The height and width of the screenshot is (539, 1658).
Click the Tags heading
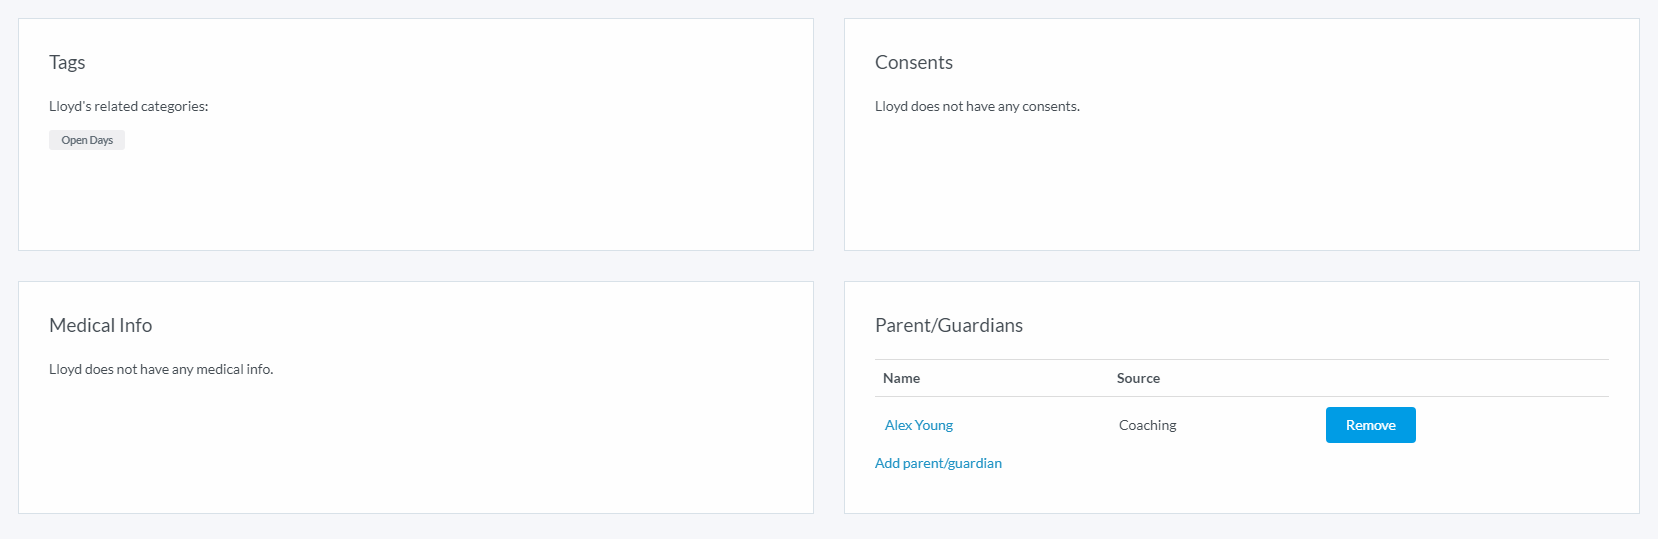tap(67, 62)
